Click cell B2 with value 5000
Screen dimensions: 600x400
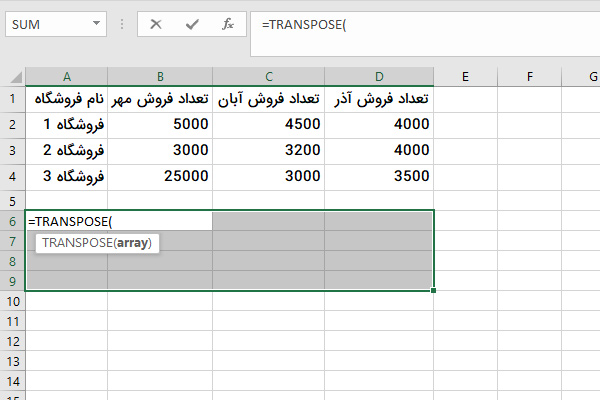(x=160, y=126)
